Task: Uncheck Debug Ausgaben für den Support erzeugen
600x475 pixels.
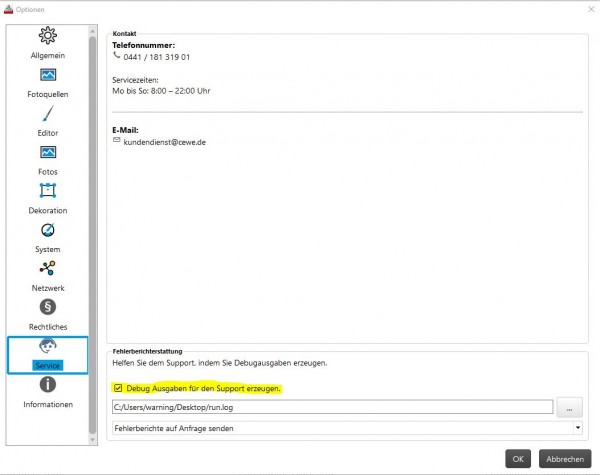Action: [x=118, y=388]
